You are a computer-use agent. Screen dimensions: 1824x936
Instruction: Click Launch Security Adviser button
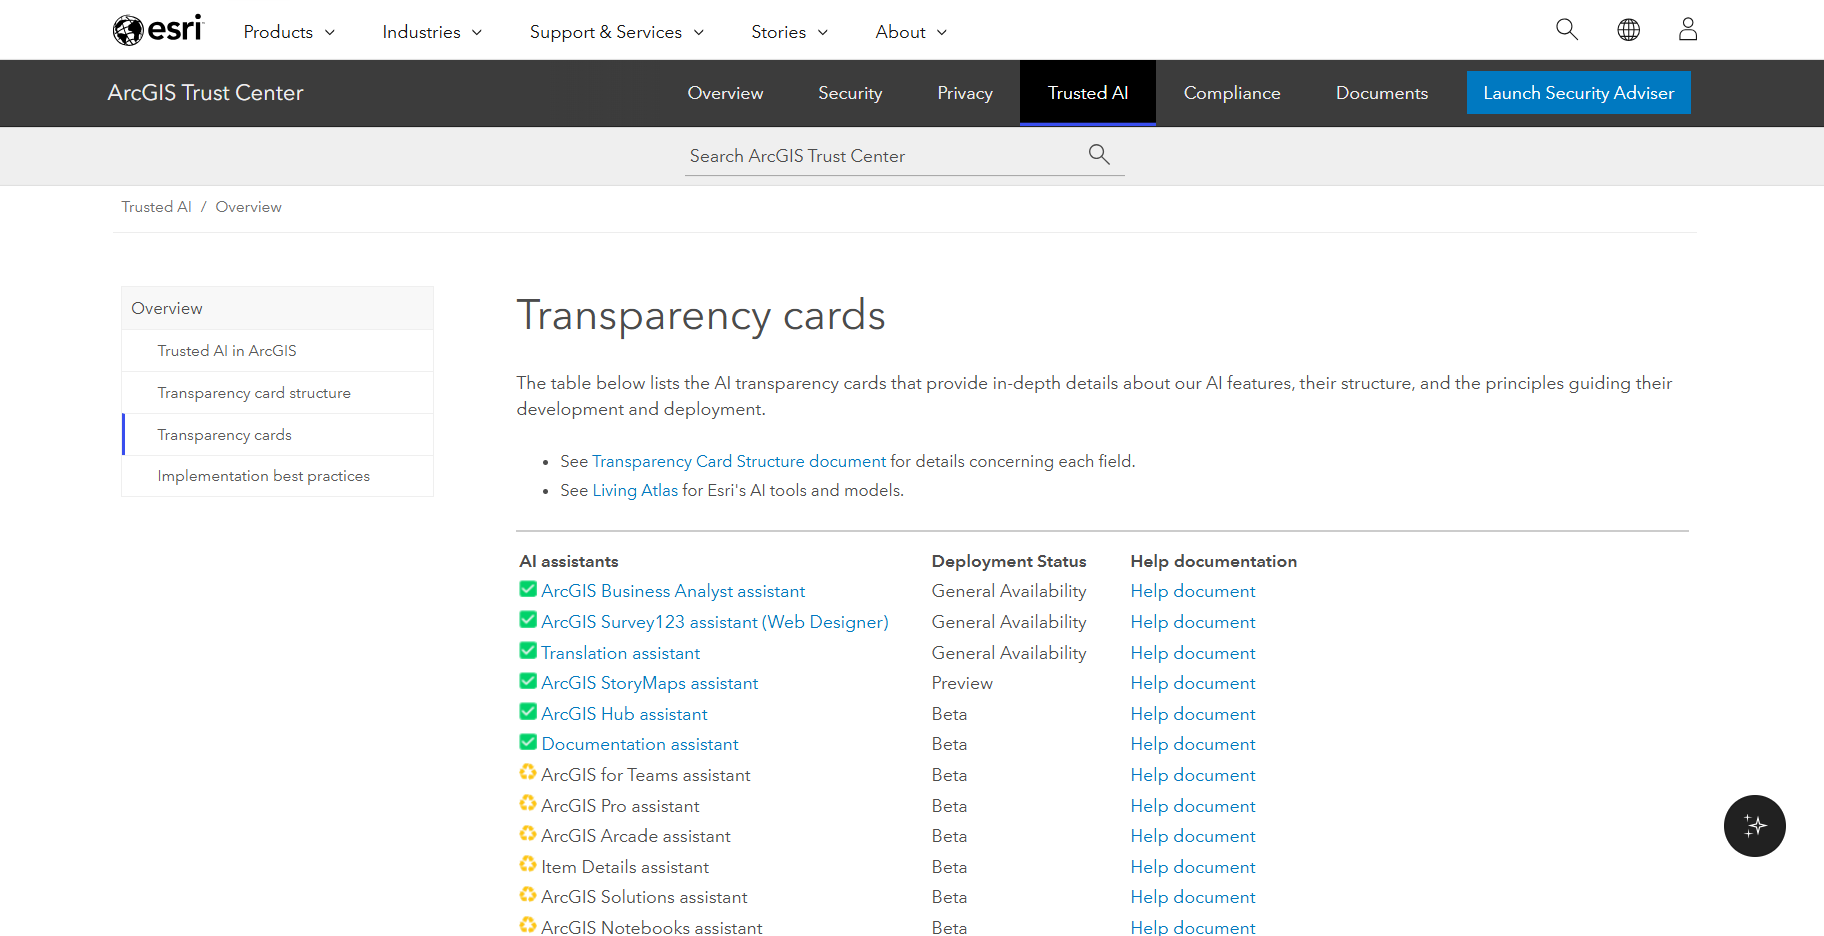coord(1578,93)
